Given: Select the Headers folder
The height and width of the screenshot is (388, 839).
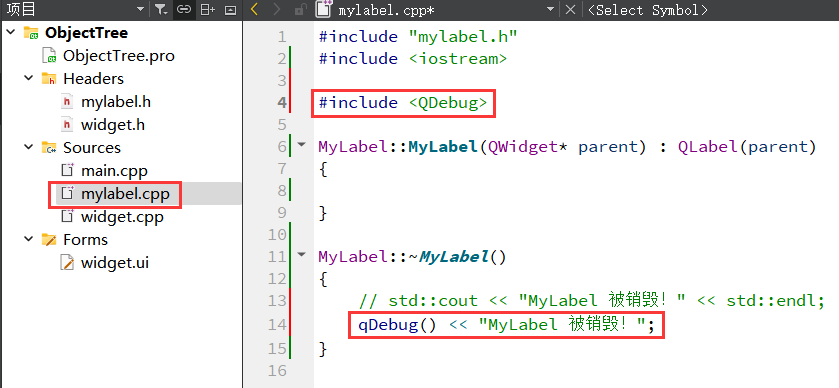Looking at the screenshot, I should click(x=94, y=79).
